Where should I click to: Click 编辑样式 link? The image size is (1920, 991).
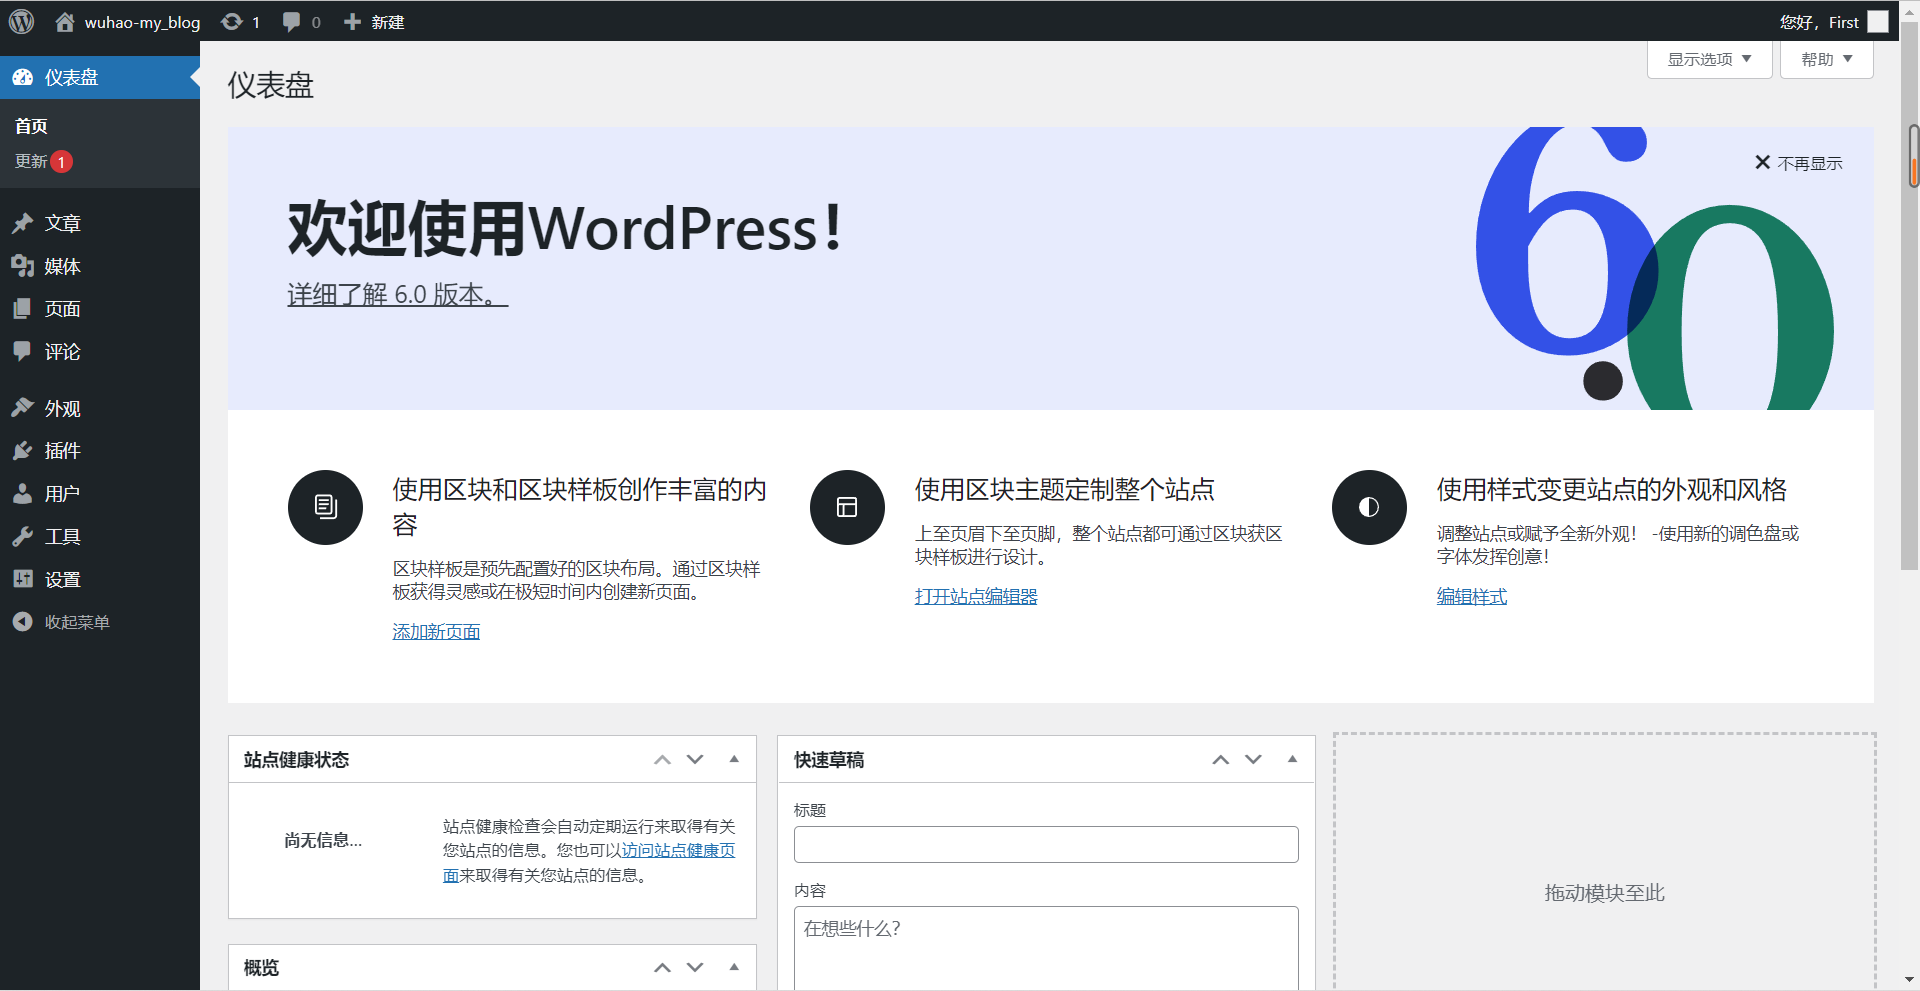(1472, 597)
